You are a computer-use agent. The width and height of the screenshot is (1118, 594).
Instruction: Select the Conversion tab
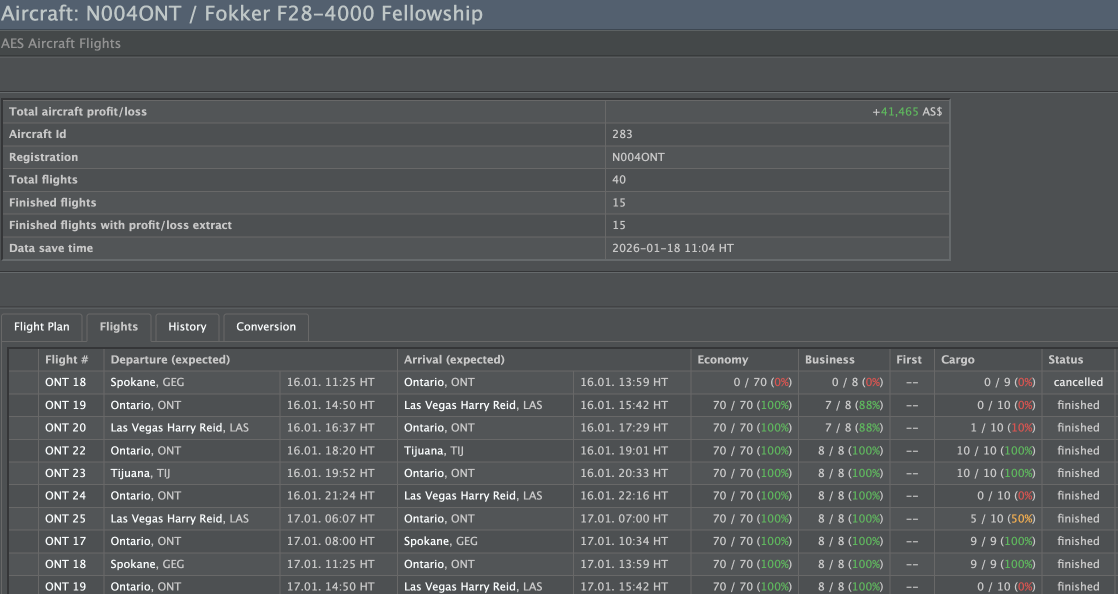pos(266,327)
